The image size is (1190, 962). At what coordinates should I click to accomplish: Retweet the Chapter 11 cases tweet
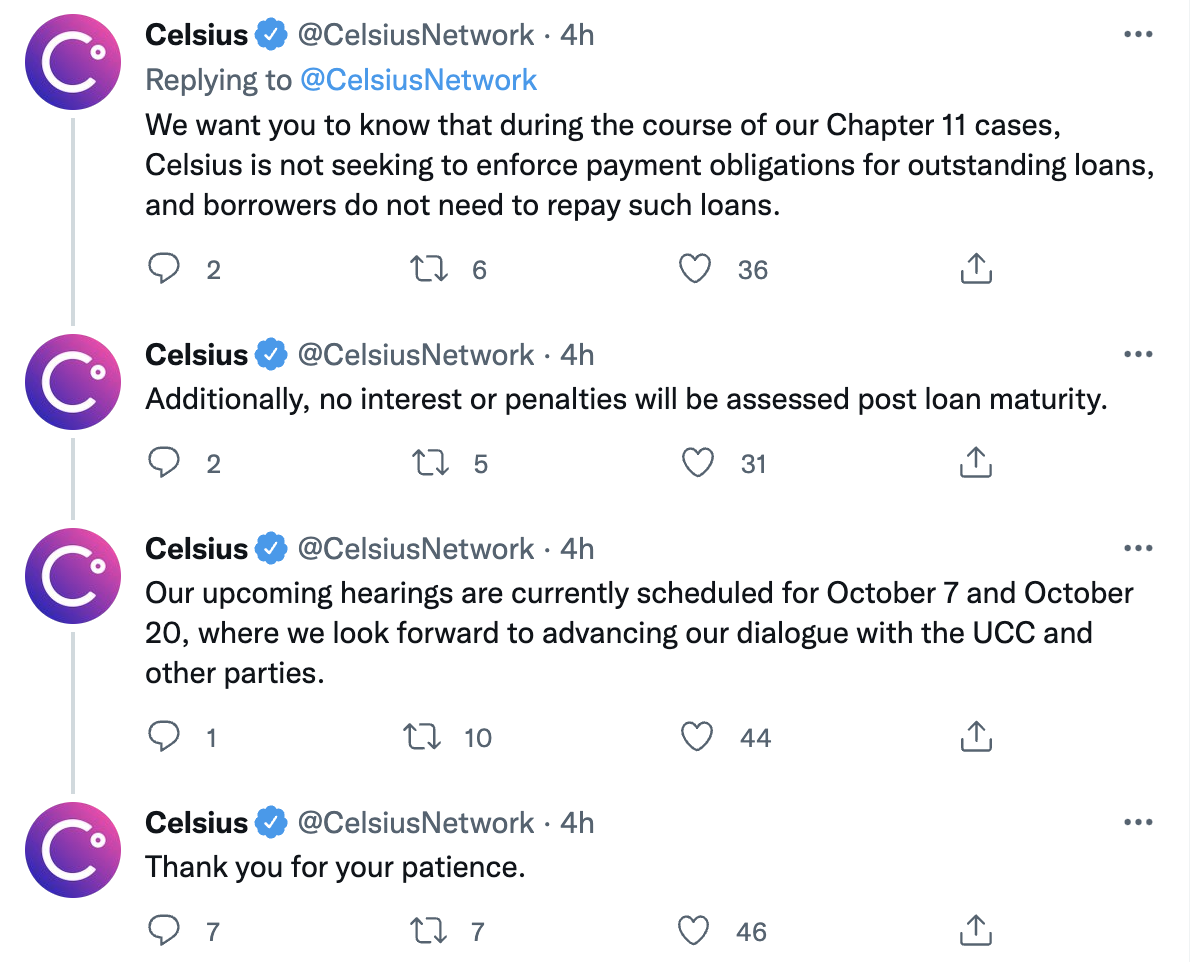[x=429, y=269]
